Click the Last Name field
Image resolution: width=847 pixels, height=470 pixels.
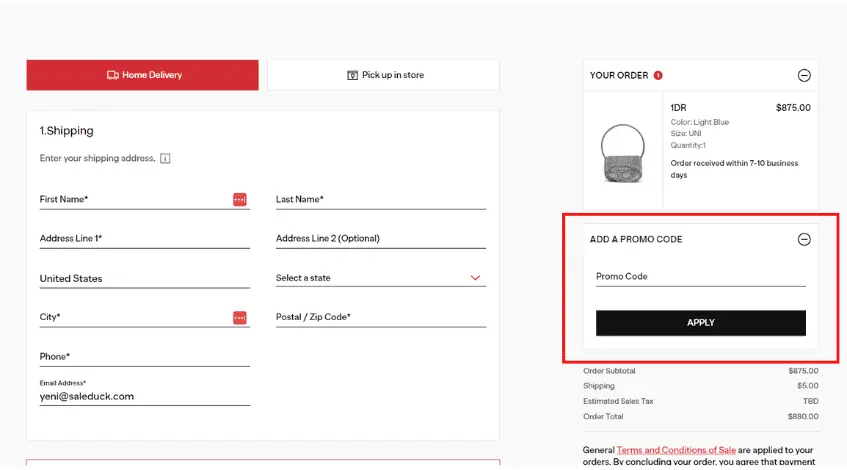(x=380, y=200)
